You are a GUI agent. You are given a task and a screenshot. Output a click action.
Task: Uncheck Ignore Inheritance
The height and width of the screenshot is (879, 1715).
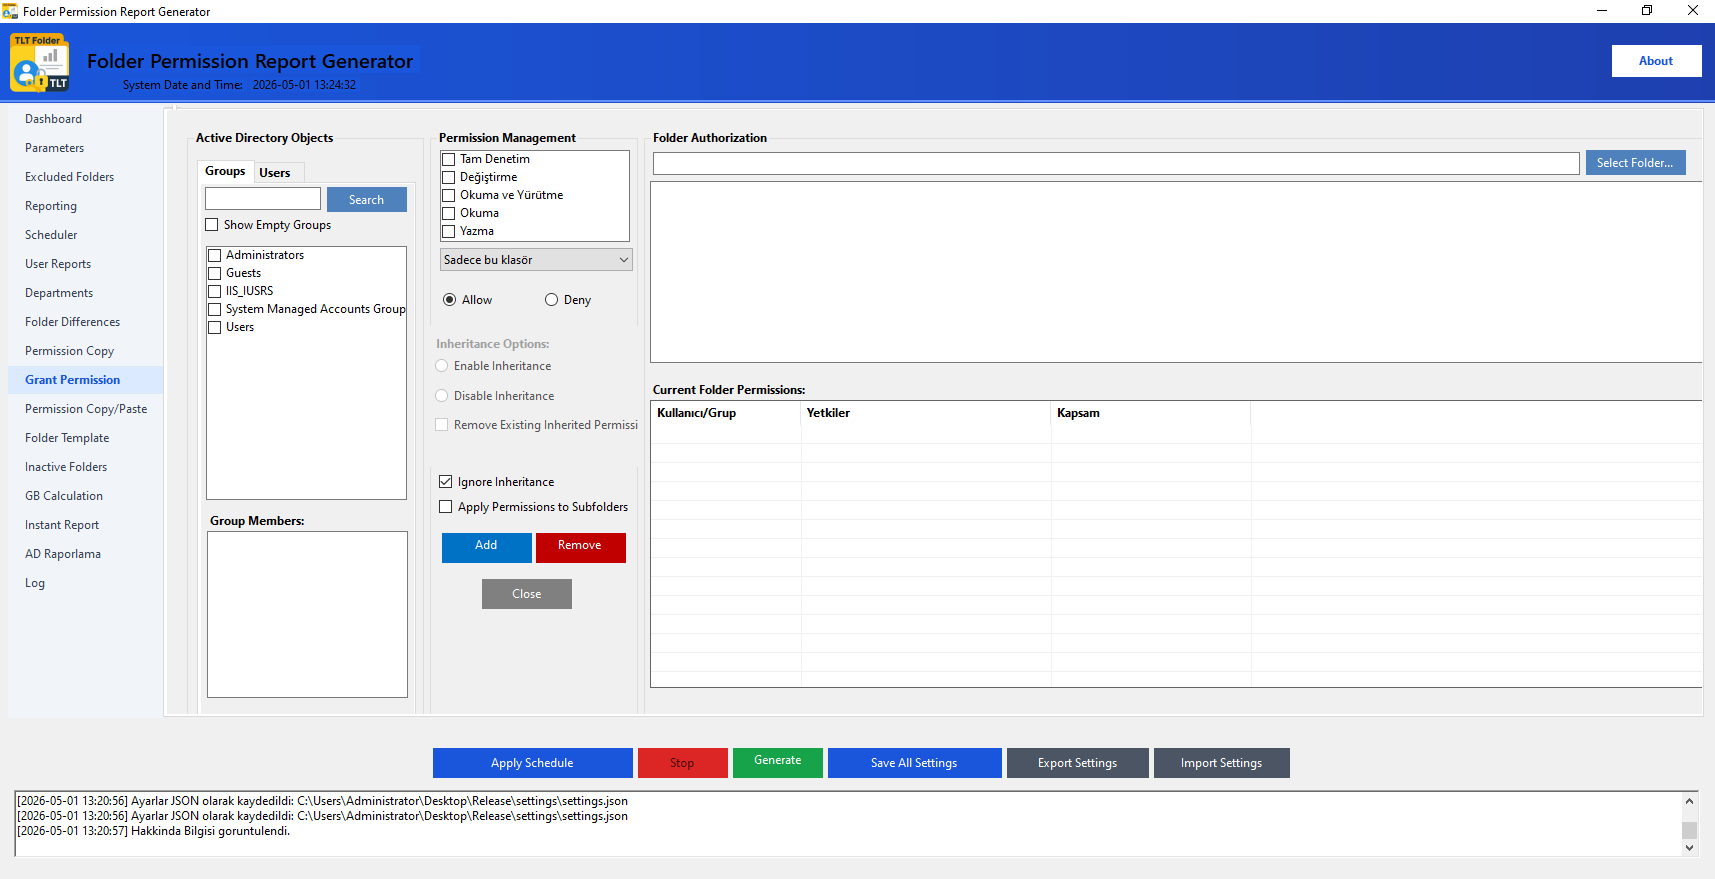tap(445, 482)
